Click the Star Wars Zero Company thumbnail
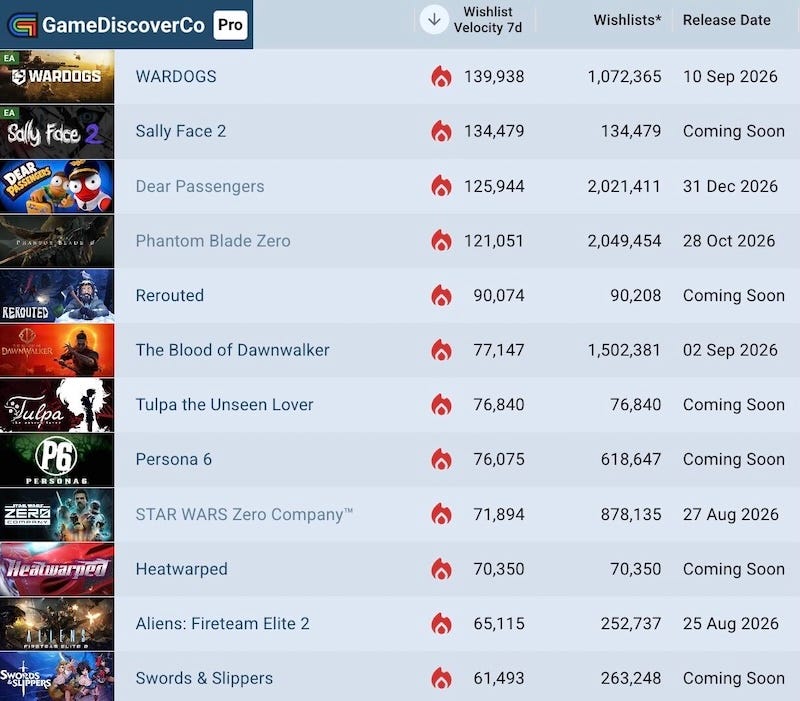The height and width of the screenshot is (701, 800). 57,514
